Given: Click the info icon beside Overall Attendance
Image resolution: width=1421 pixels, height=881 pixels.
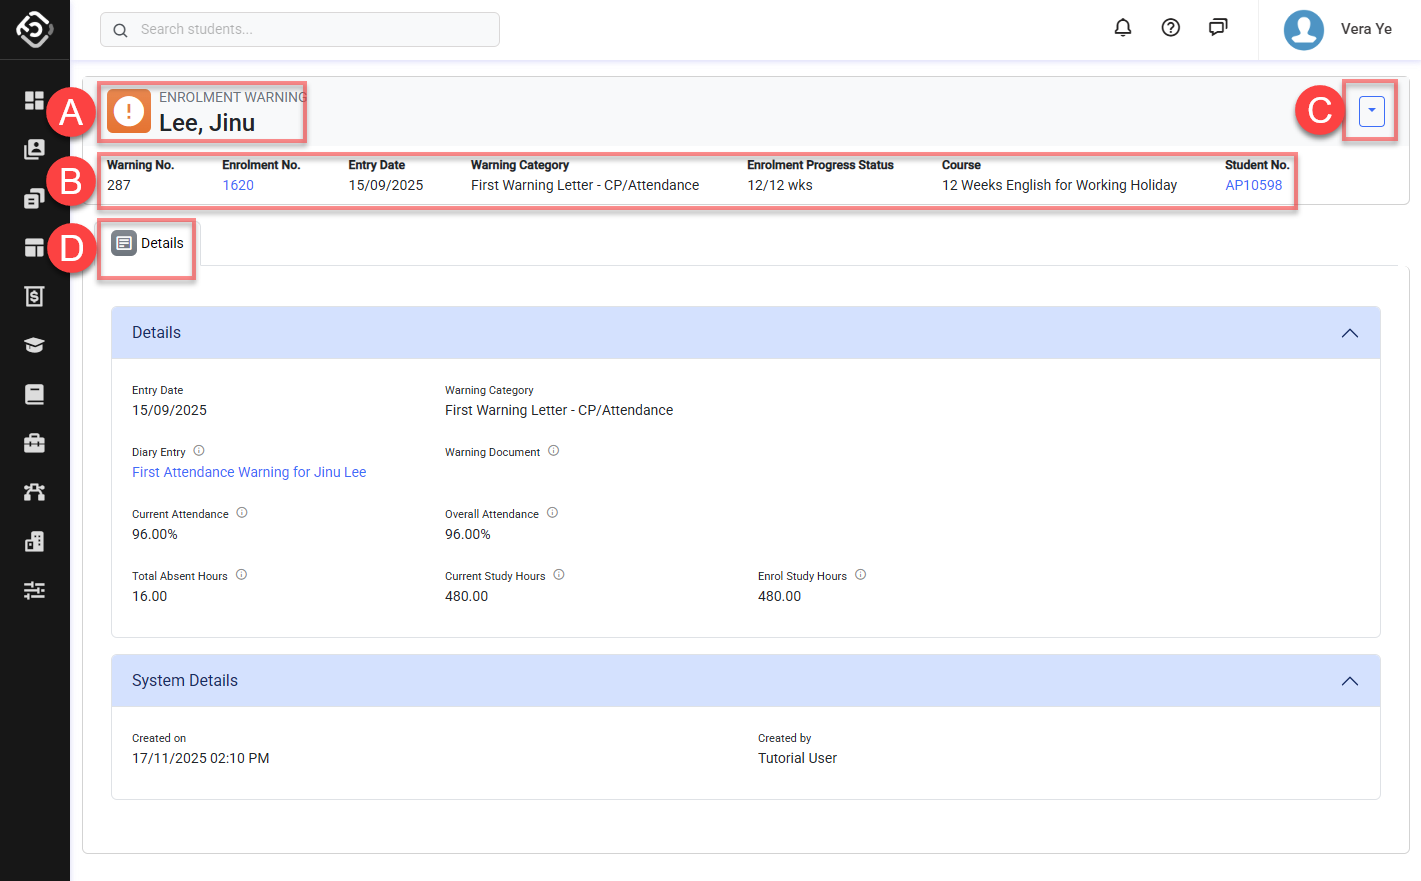Looking at the screenshot, I should pos(552,513).
